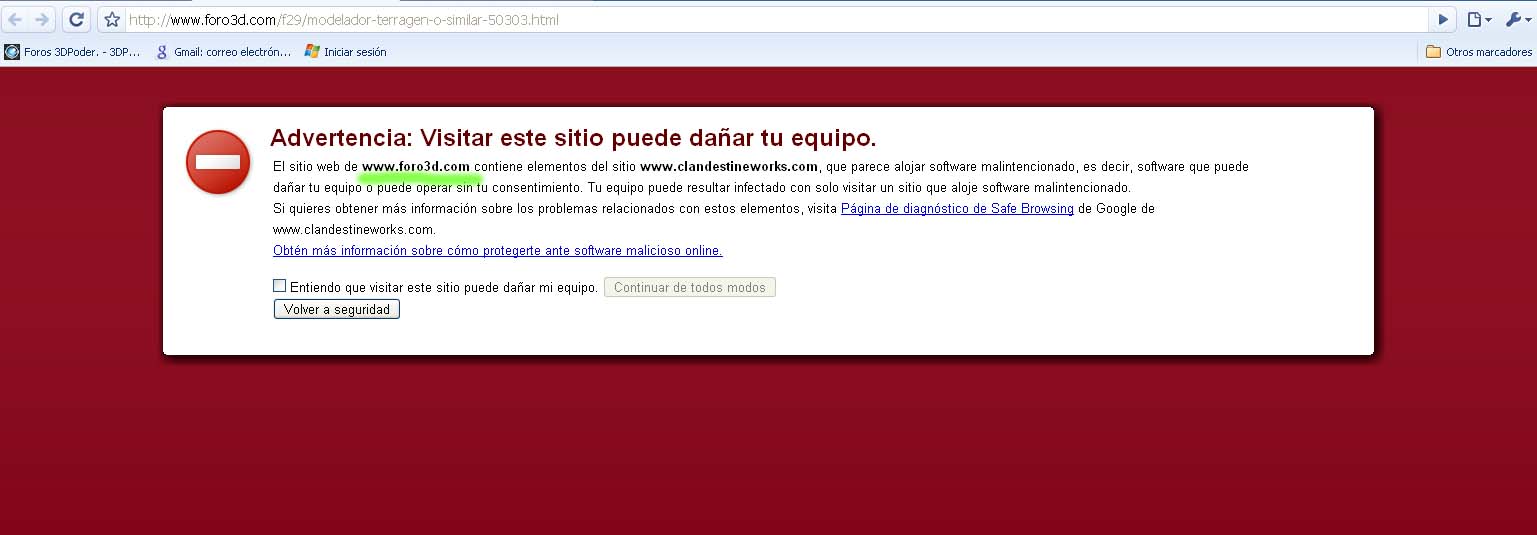Click the bold www.clandestineworks.com text
Viewport: 1537px width, 535px height.
729,167
